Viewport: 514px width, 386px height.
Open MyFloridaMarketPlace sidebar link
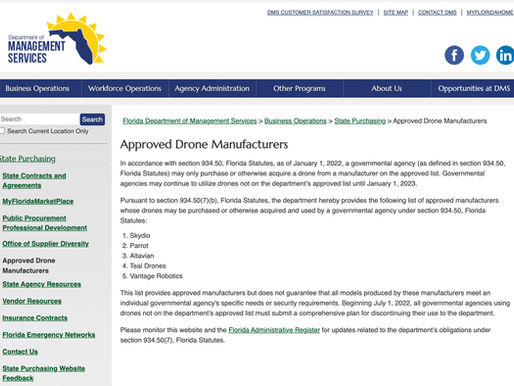(x=38, y=201)
